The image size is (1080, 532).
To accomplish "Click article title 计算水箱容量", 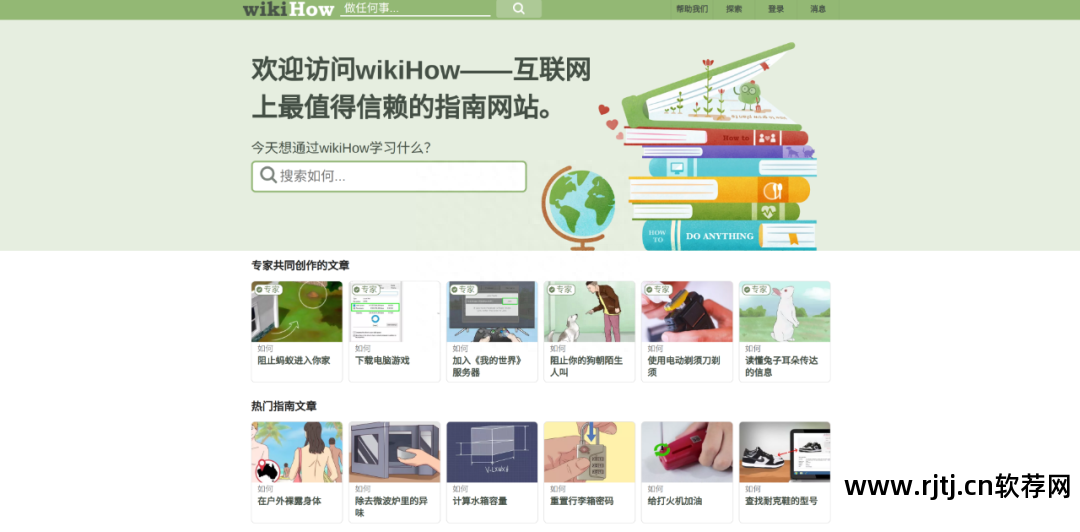I will 480,501.
